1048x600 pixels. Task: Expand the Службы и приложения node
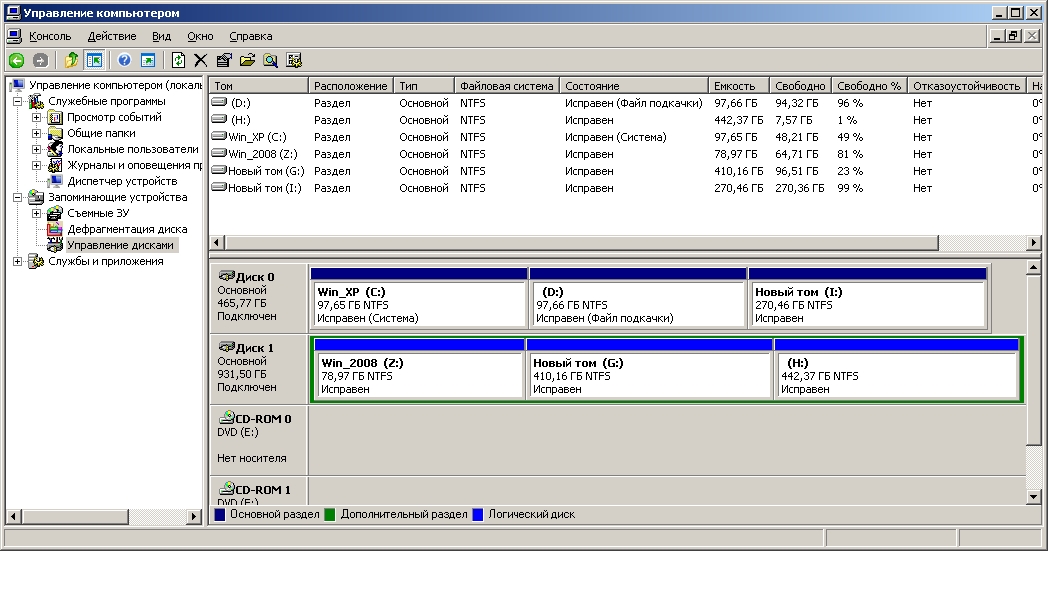pos(17,262)
